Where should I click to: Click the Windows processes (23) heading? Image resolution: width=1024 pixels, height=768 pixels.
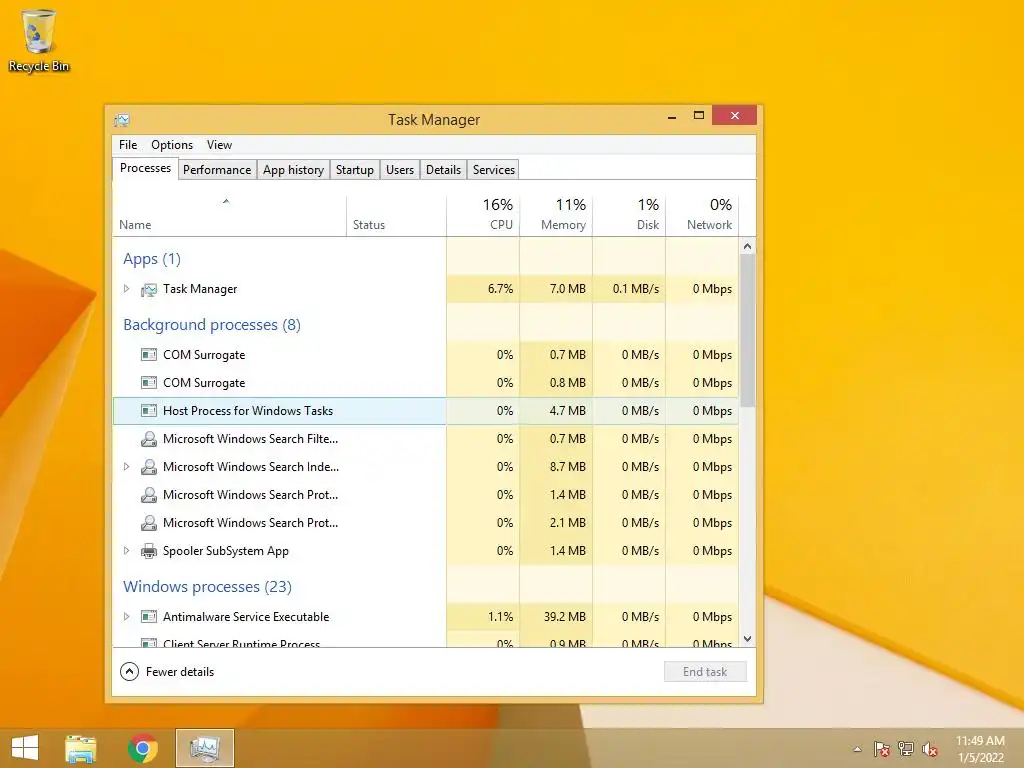[x=208, y=586]
